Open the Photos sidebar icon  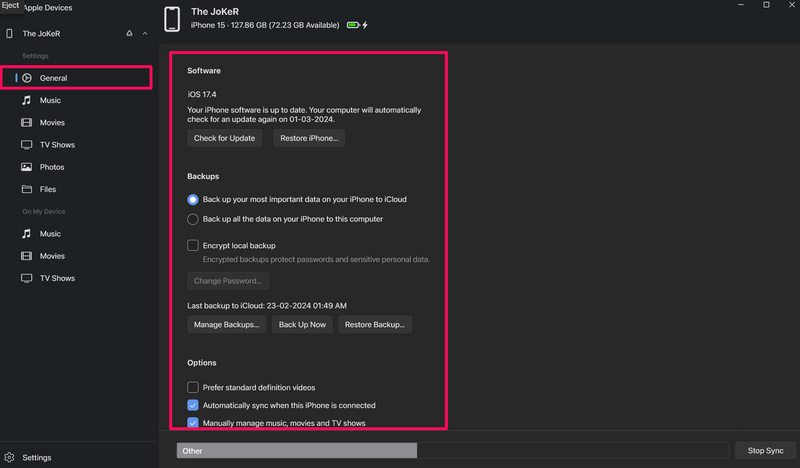pyautogui.click(x=27, y=167)
